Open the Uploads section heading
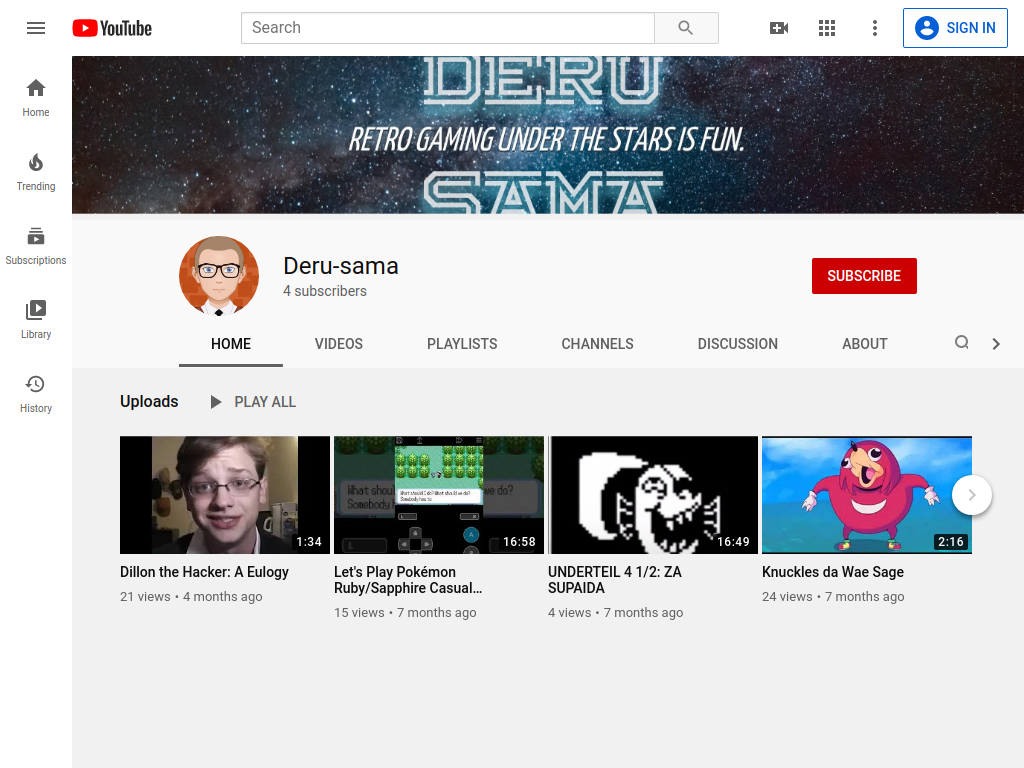This screenshot has height=768, width=1024. click(x=149, y=401)
